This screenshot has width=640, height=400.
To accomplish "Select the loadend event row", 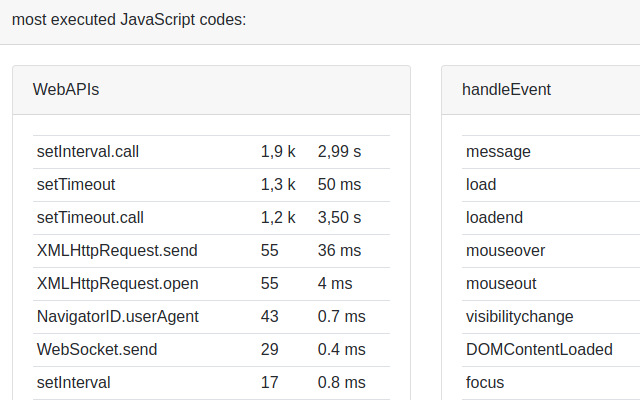I will click(551, 218).
